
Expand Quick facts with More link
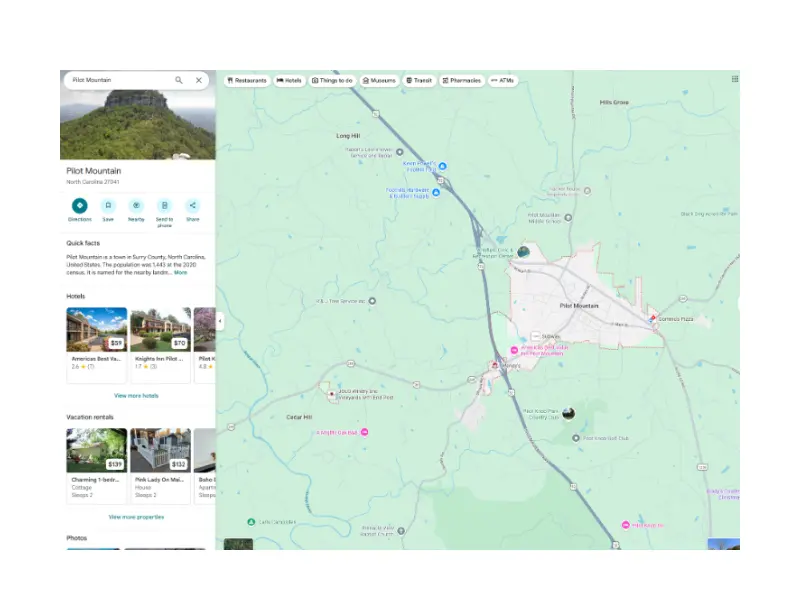coord(181,272)
